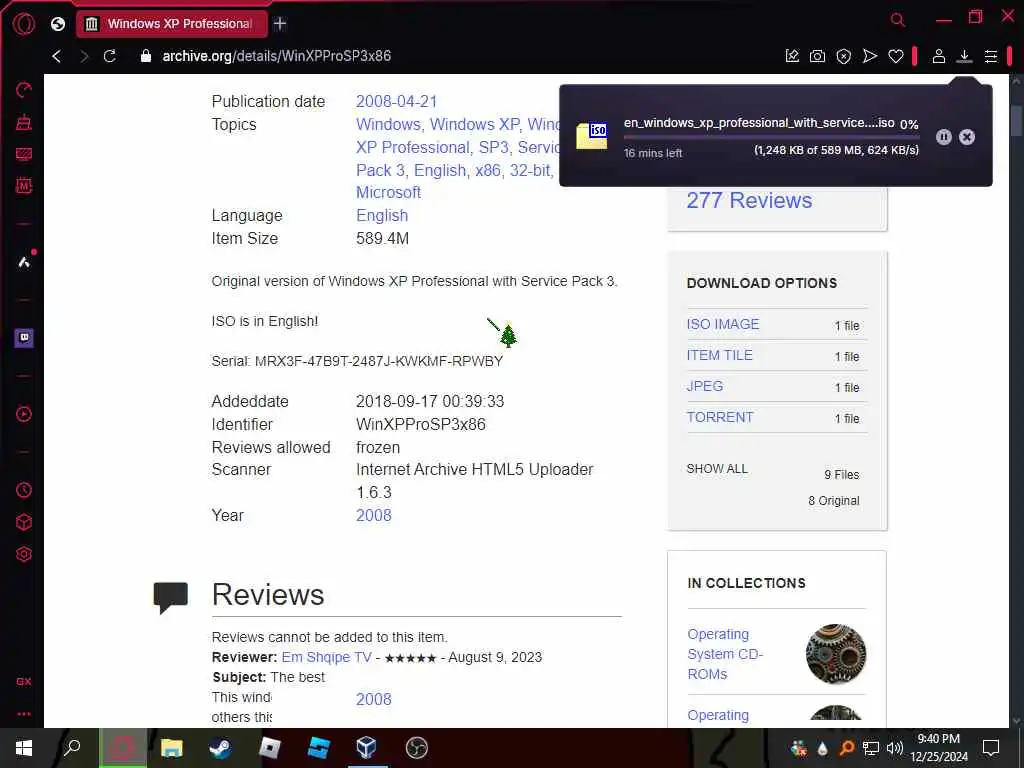Open a new tab with plus button
The image size is (1024, 768).
click(x=280, y=24)
